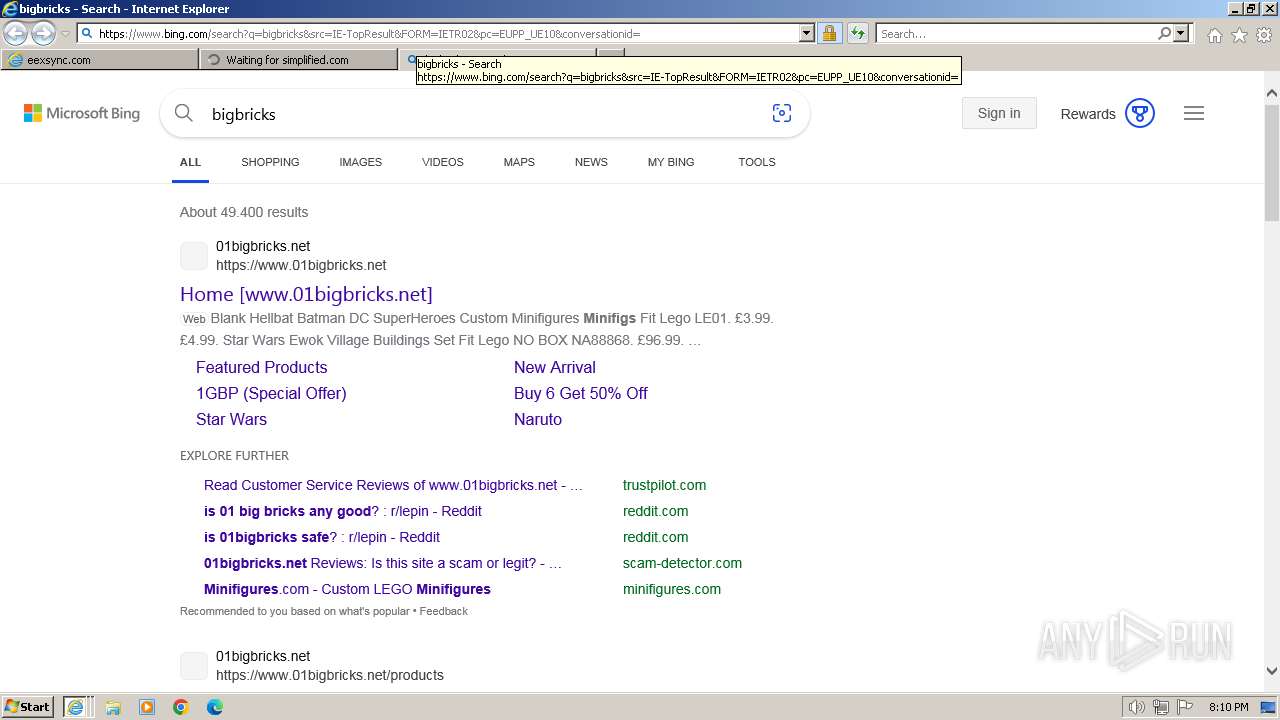Viewport: 1280px width, 720px height.
Task: Open the Edge taskbar icon
Action: (x=215, y=707)
